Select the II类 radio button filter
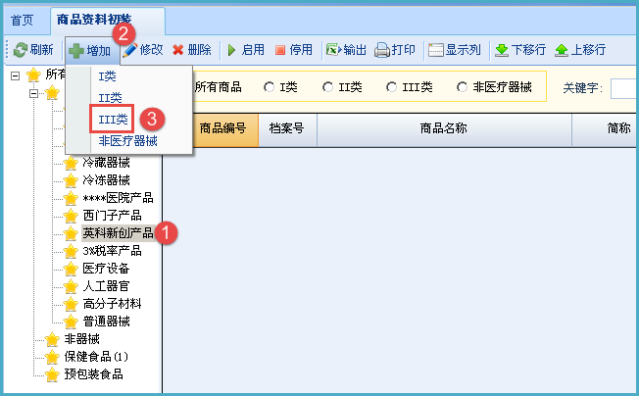This screenshot has width=639, height=396. click(x=327, y=87)
